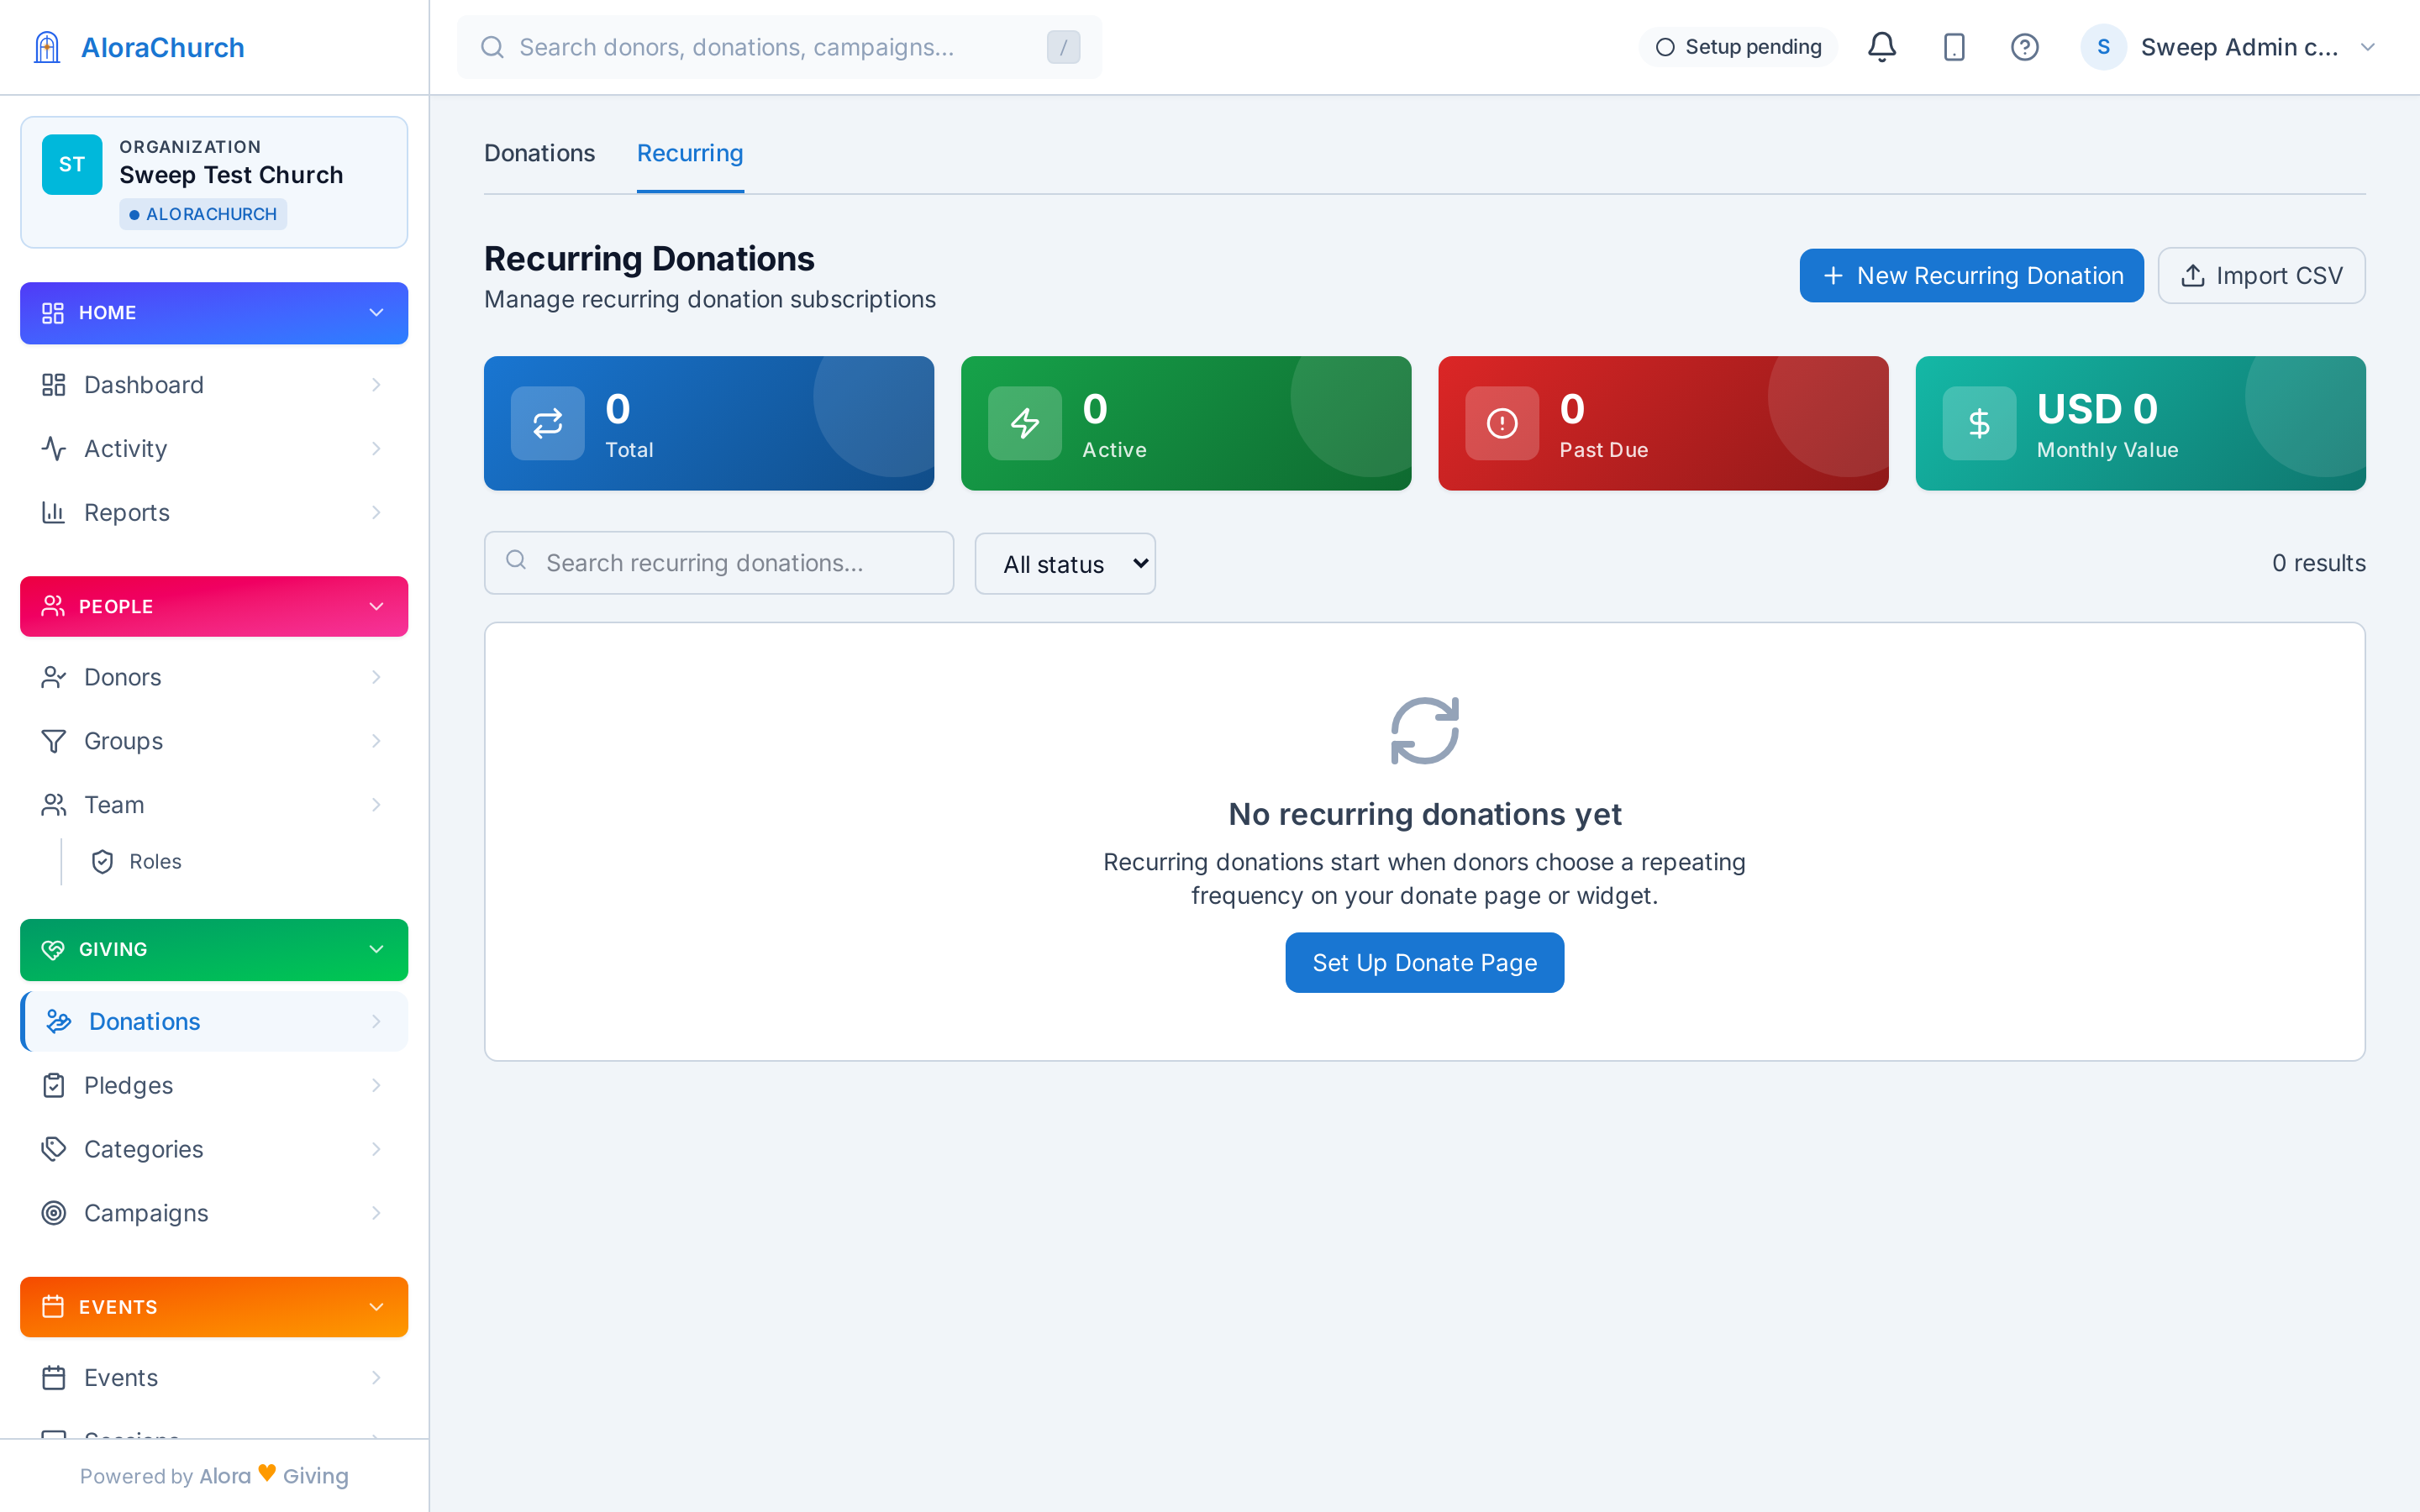Click Set Up Donate Page button
The width and height of the screenshot is (2420, 1512).
point(1424,963)
